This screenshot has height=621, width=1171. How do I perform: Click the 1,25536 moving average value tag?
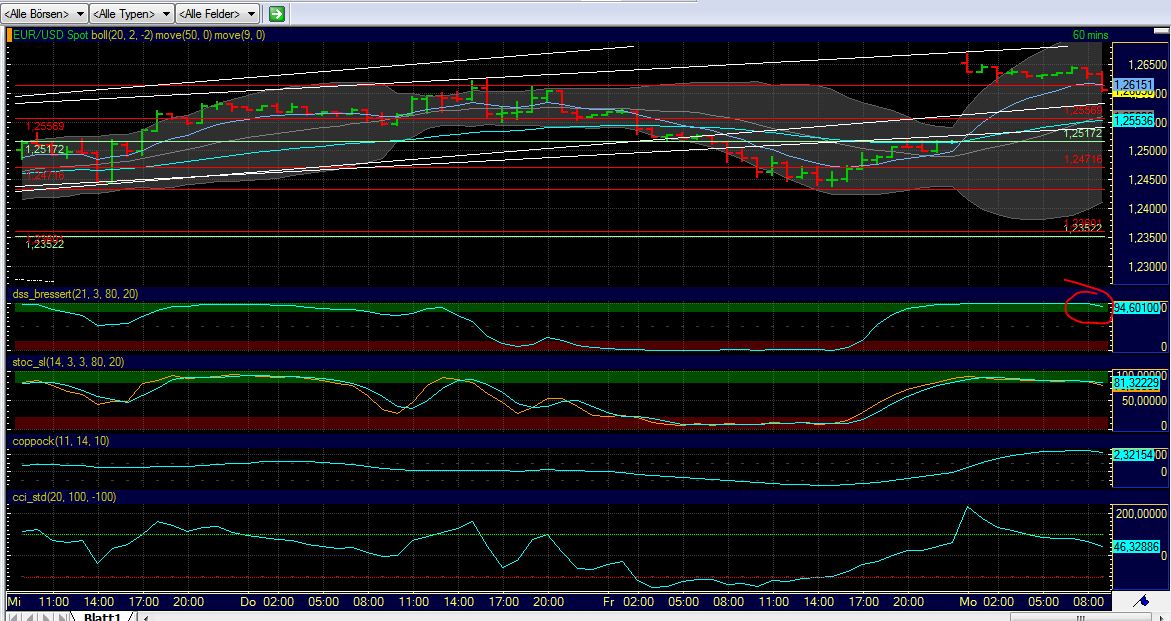[x=1133, y=120]
